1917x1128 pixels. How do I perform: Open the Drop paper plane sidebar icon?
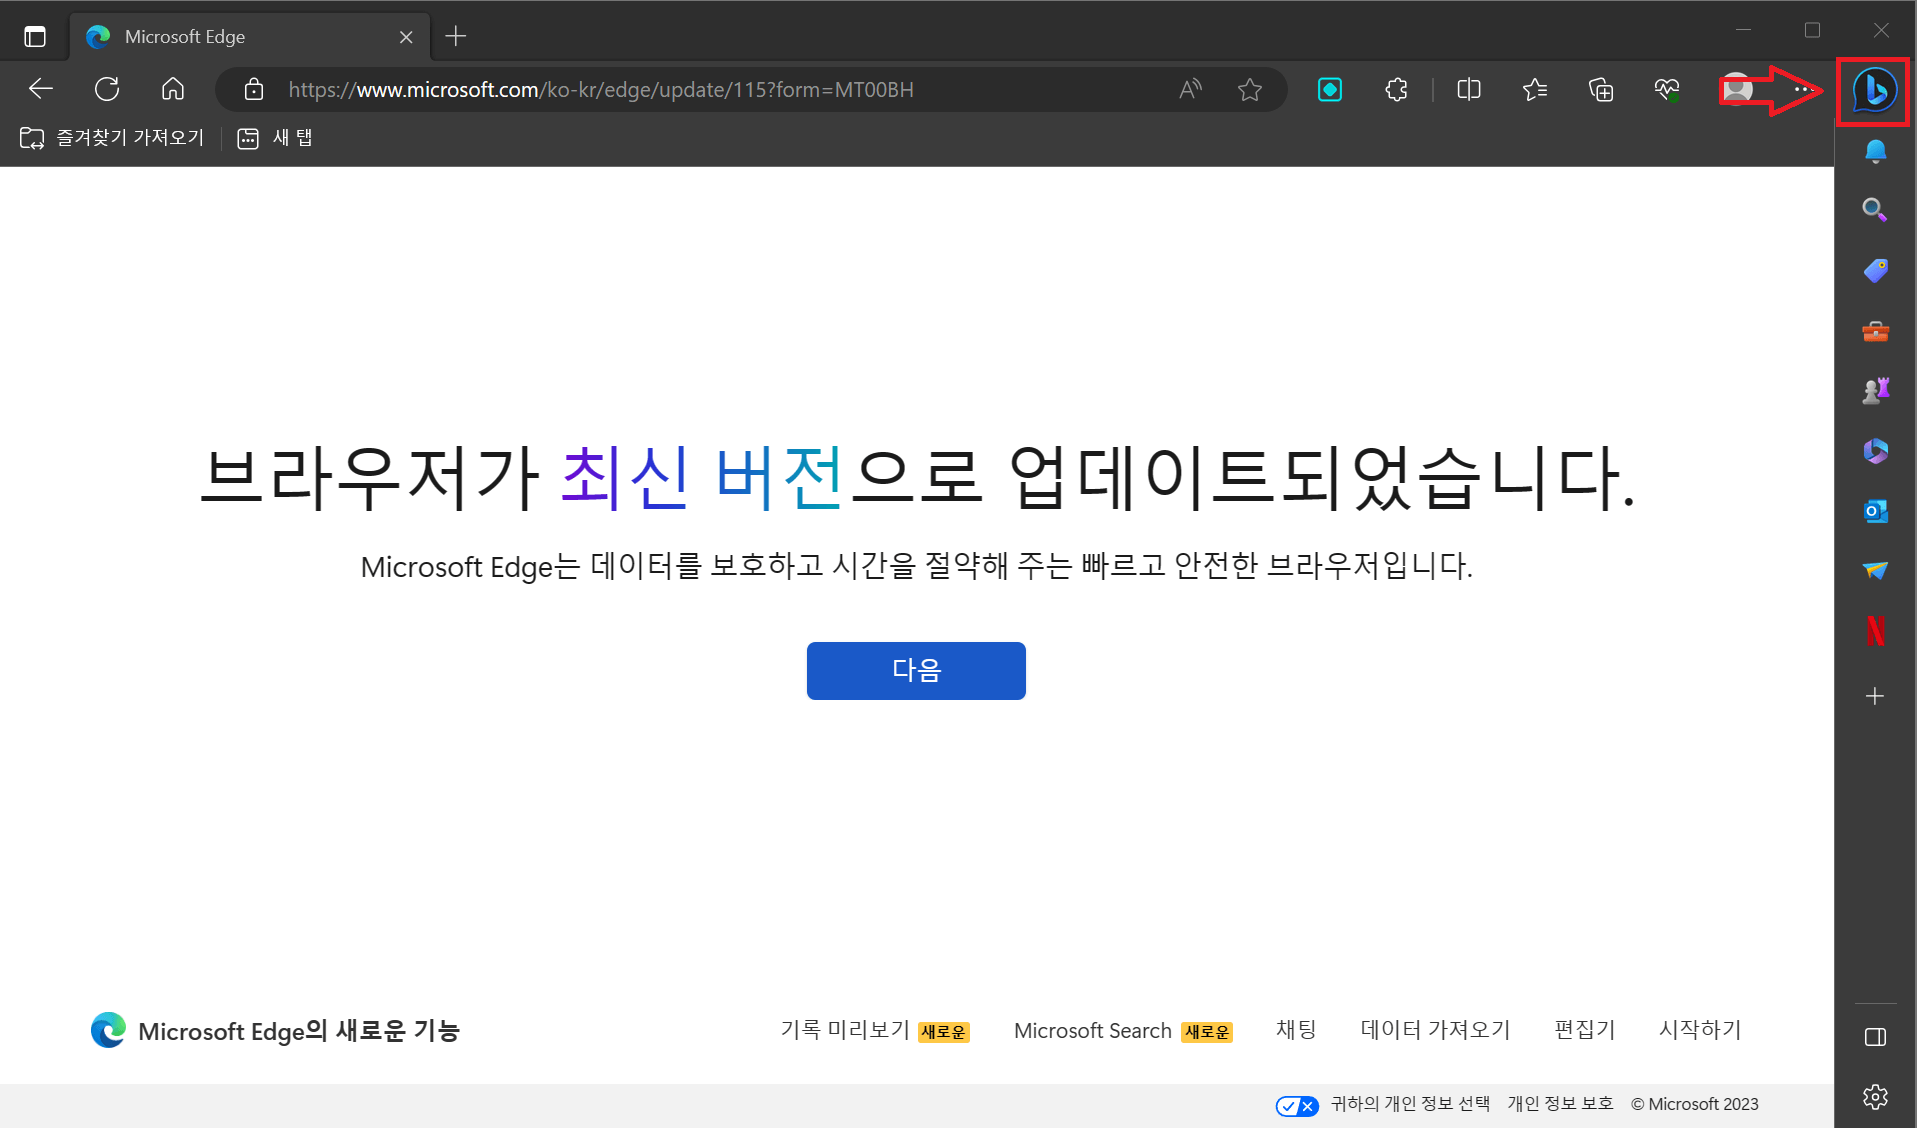[x=1875, y=571]
